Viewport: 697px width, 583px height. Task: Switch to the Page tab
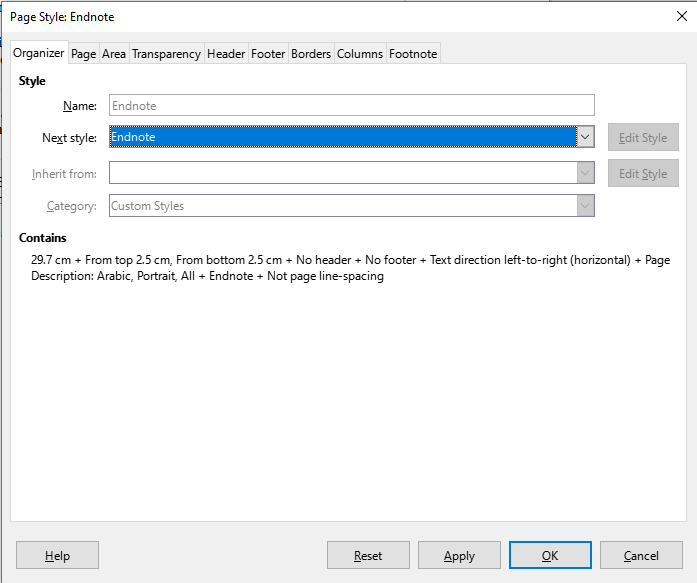(x=84, y=54)
